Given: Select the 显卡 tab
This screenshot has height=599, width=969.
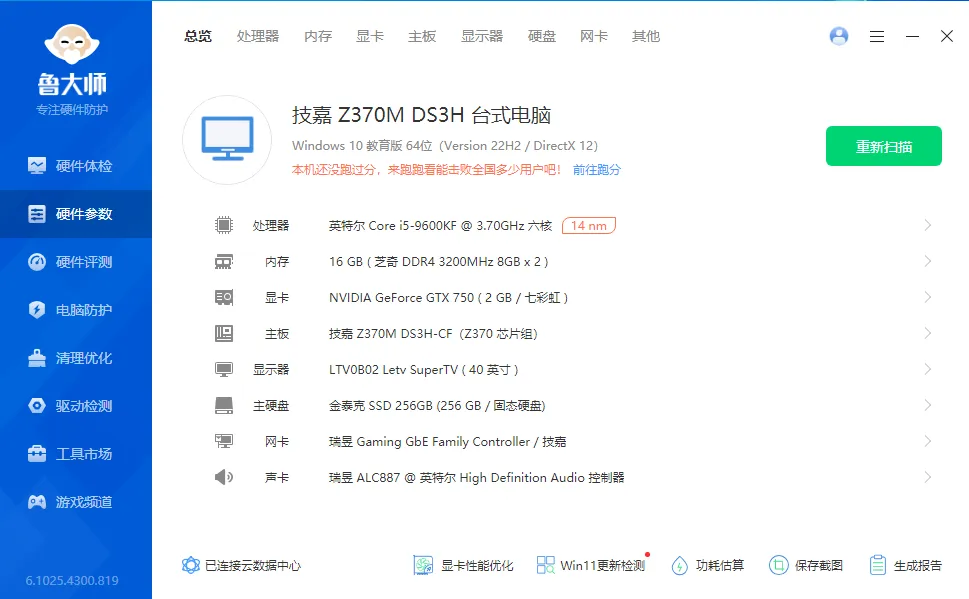Looking at the screenshot, I should pos(370,36).
